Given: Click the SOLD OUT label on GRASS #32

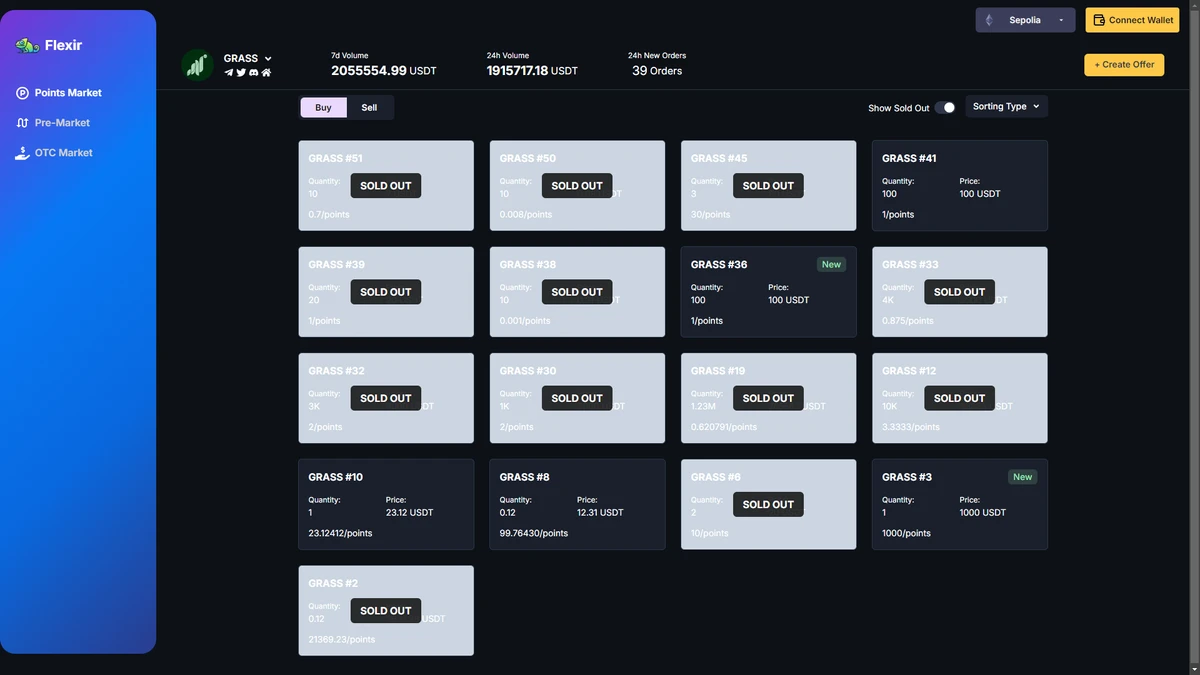Looking at the screenshot, I should click(386, 398).
